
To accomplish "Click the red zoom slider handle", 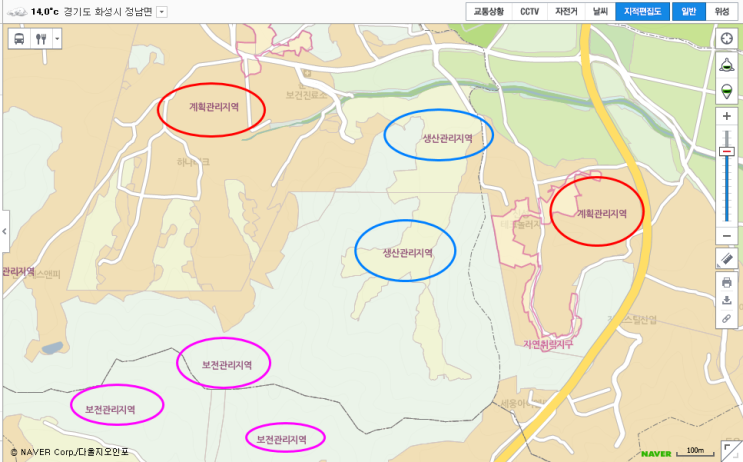I will [x=726, y=151].
